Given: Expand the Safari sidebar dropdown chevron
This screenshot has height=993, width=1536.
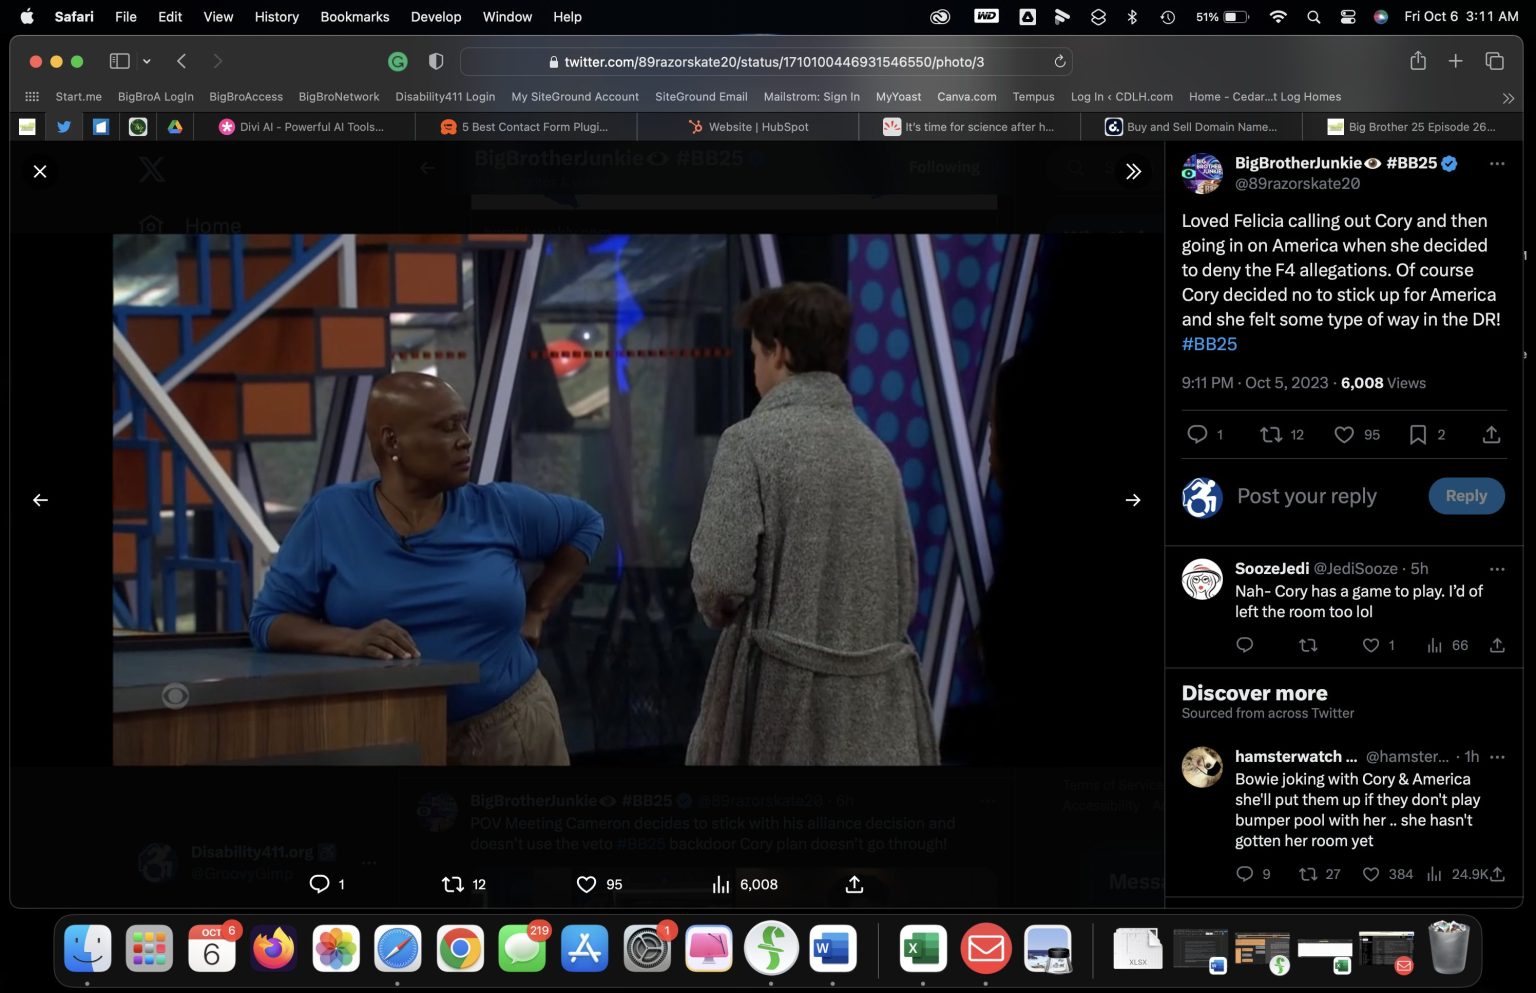Looking at the screenshot, I should click(147, 62).
